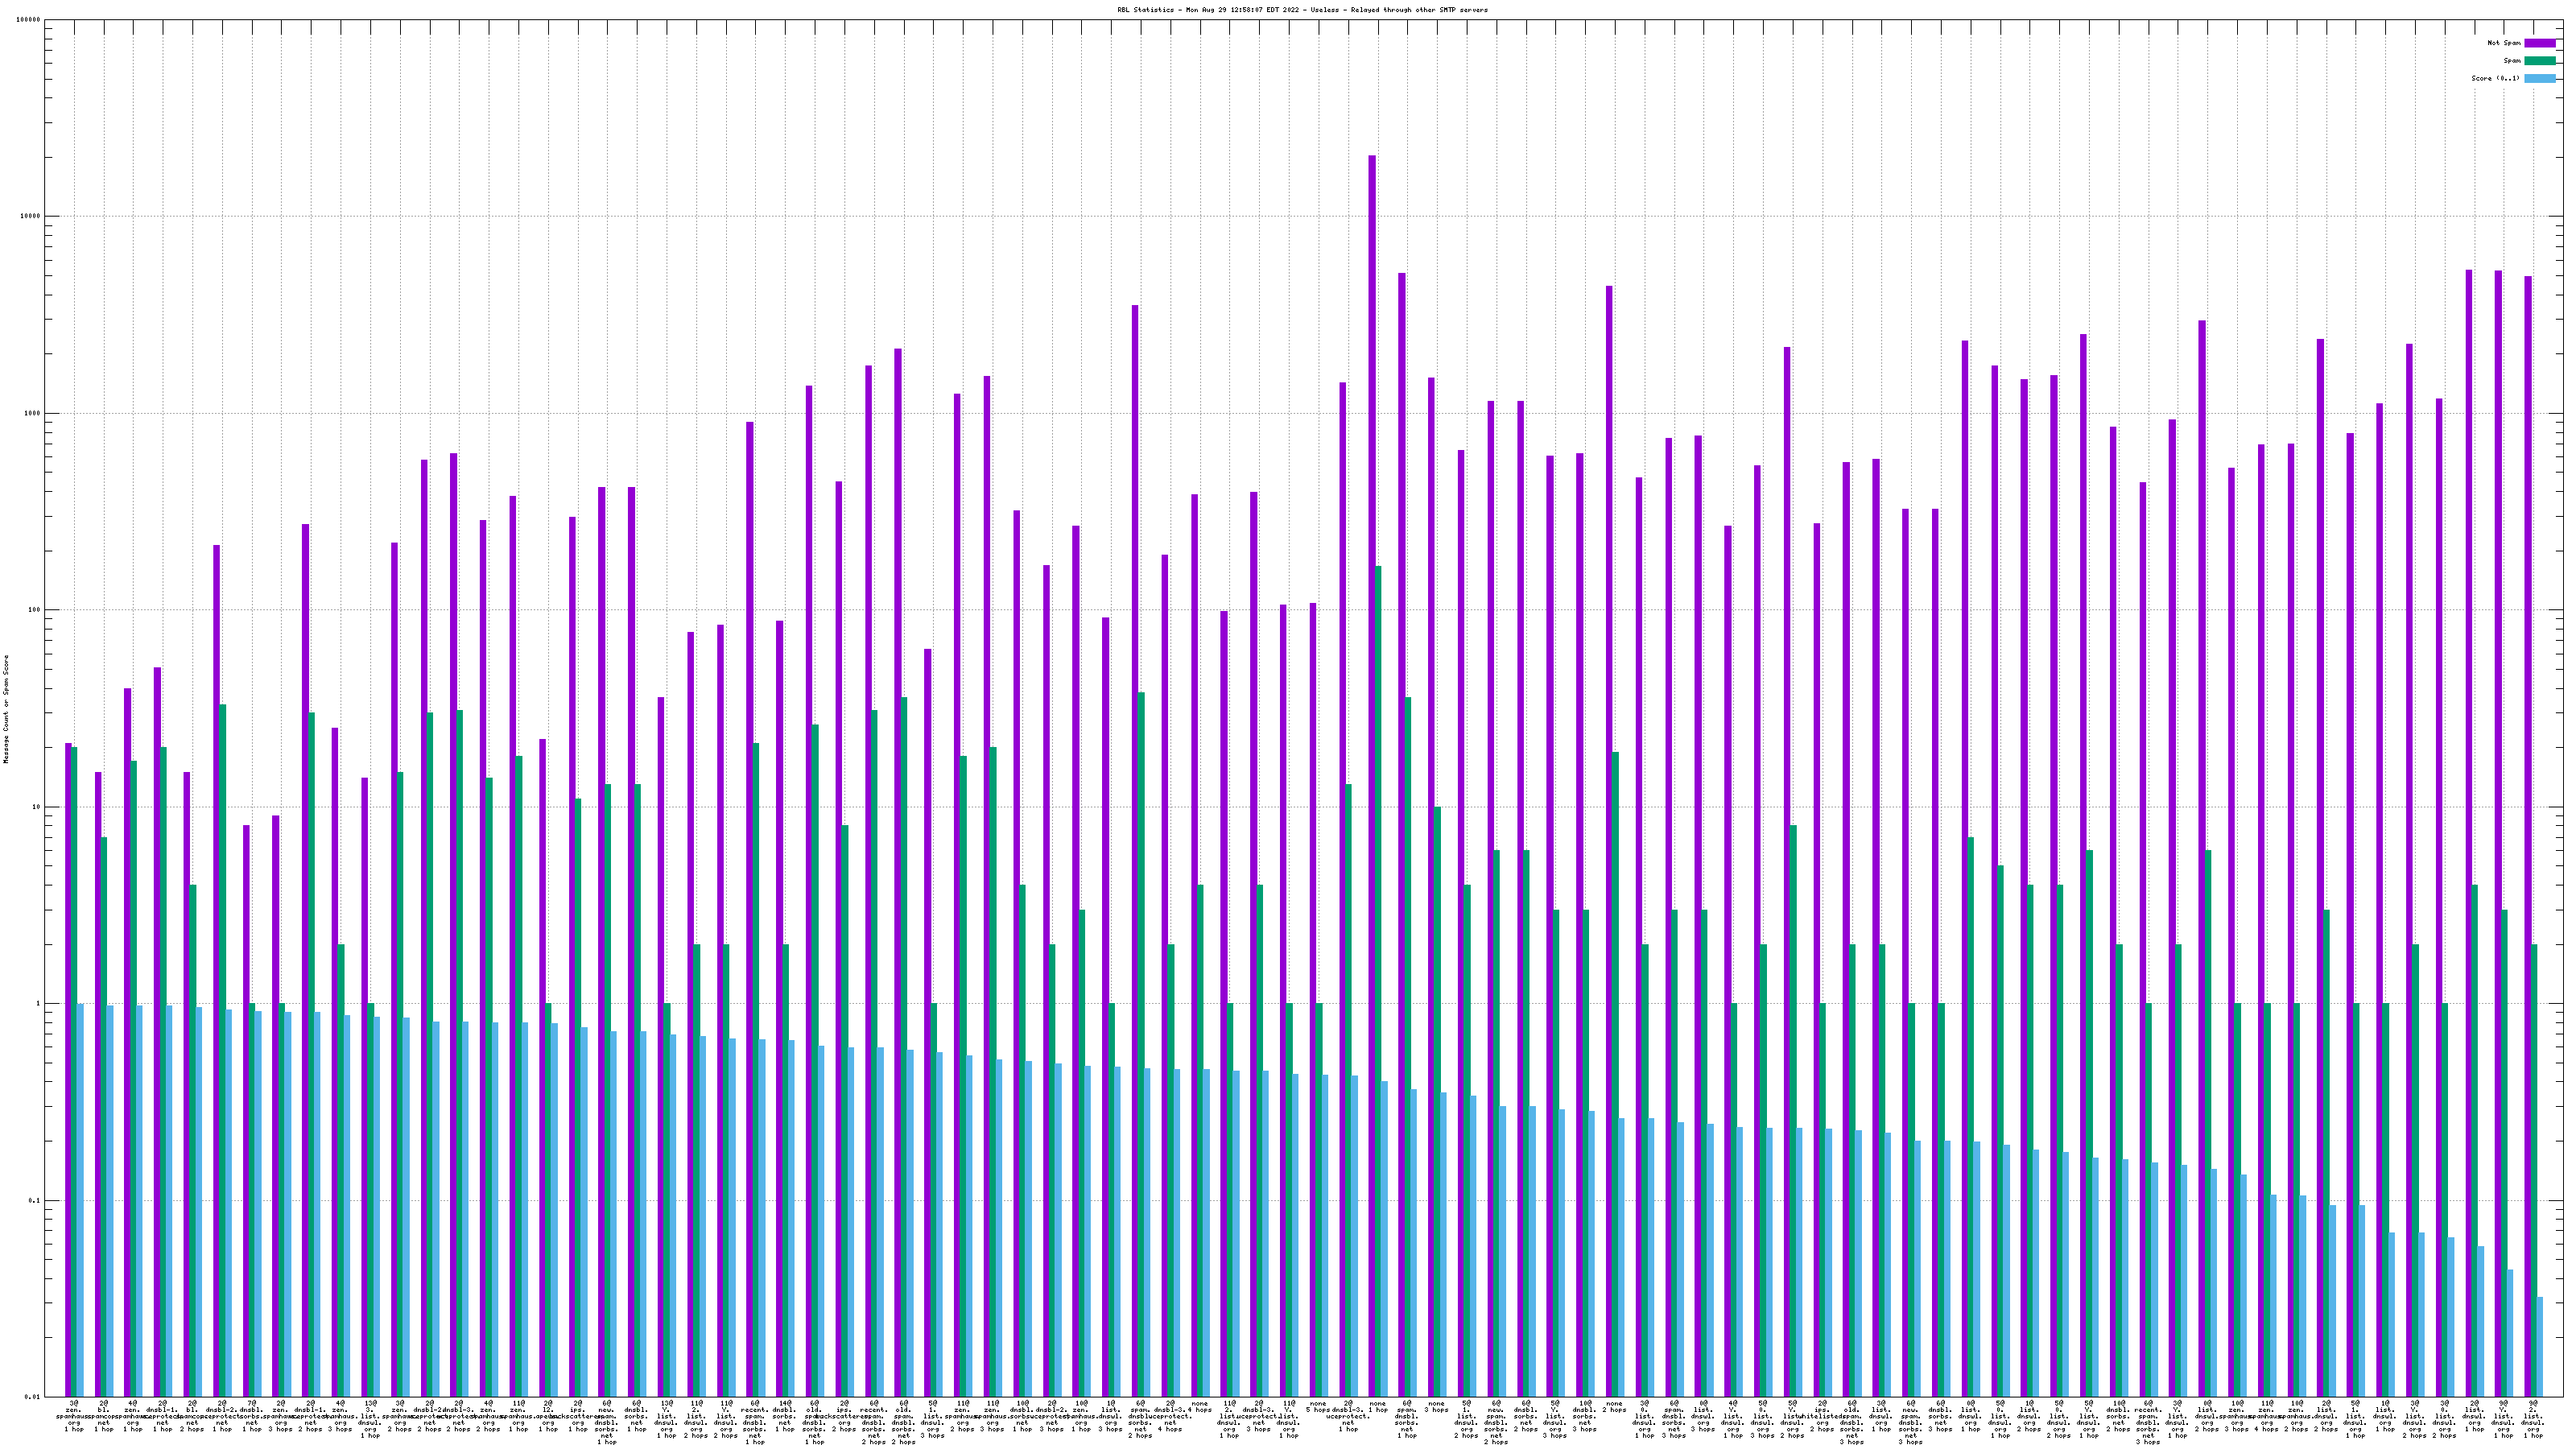
Task: Click the 1000 y-axis tick label
Action: coord(33,414)
